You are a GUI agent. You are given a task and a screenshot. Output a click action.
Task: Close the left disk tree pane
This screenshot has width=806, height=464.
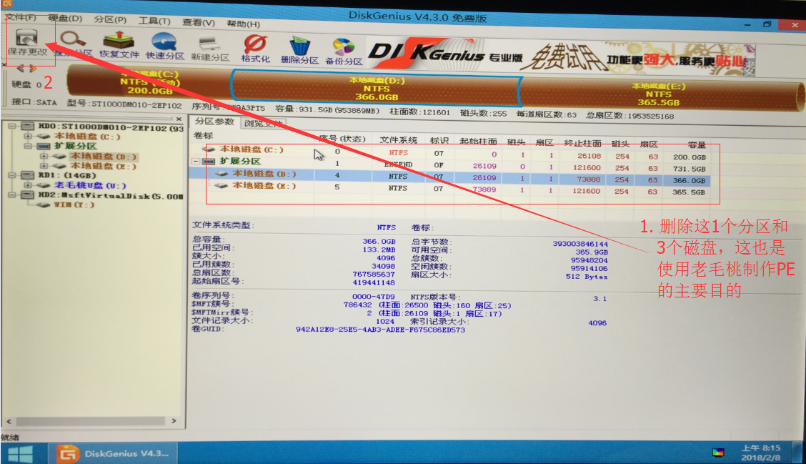coord(179,119)
